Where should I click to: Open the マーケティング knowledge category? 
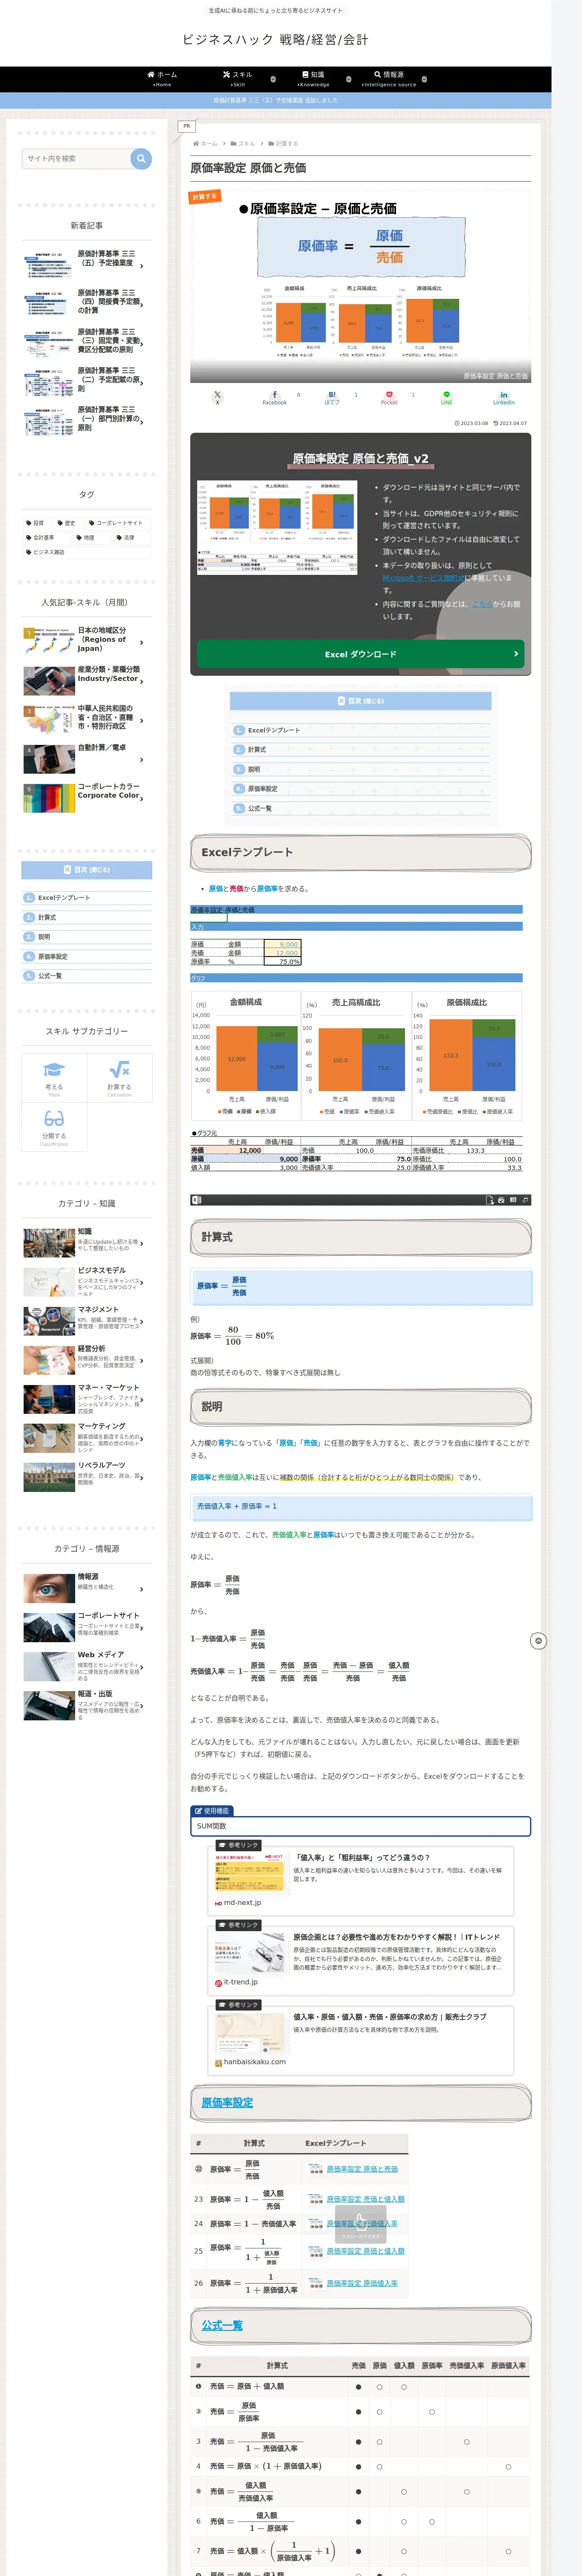pyautogui.click(x=87, y=1438)
